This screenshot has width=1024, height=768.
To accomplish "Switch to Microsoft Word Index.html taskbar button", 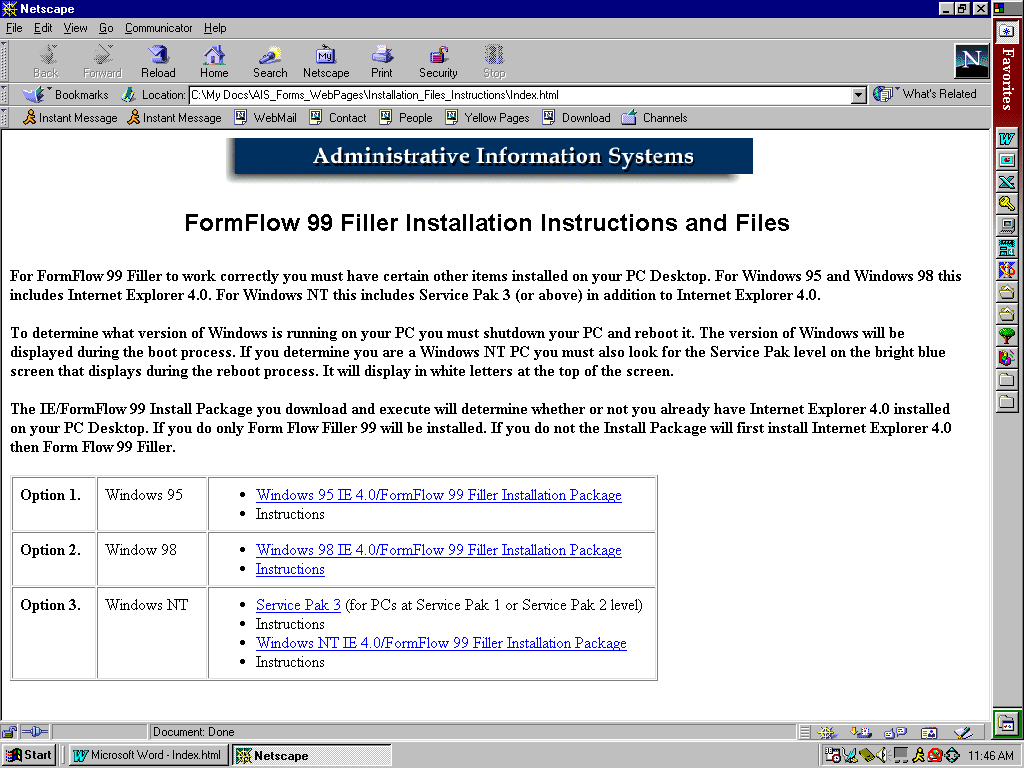I will click(148, 755).
